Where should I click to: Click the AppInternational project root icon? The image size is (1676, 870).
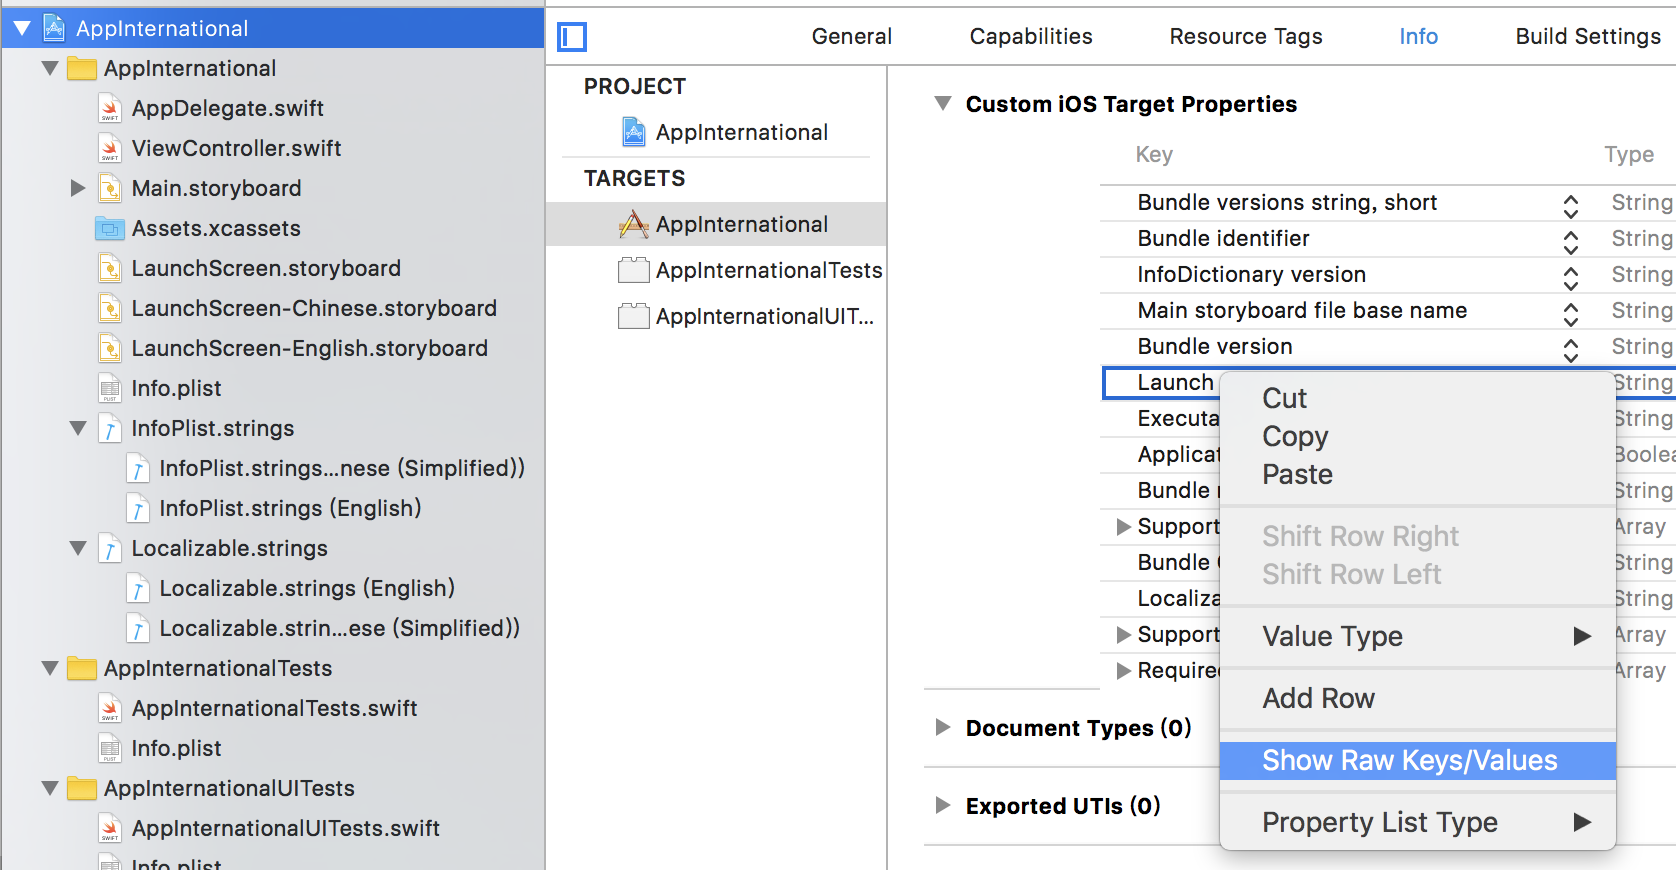click(54, 29)
